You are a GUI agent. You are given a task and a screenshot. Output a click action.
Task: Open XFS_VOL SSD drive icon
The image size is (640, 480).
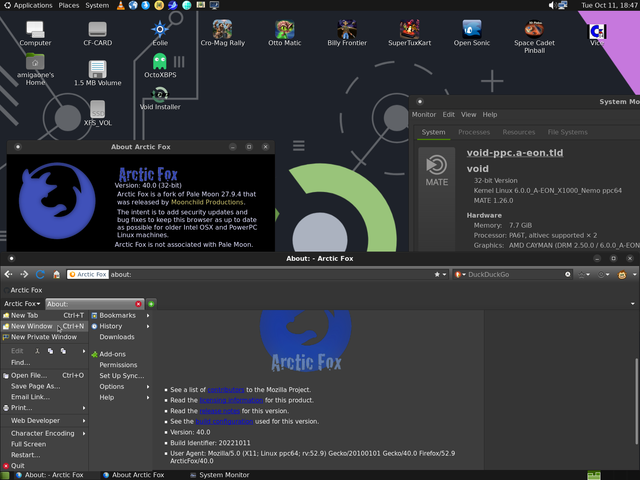(x=98, y=113)
